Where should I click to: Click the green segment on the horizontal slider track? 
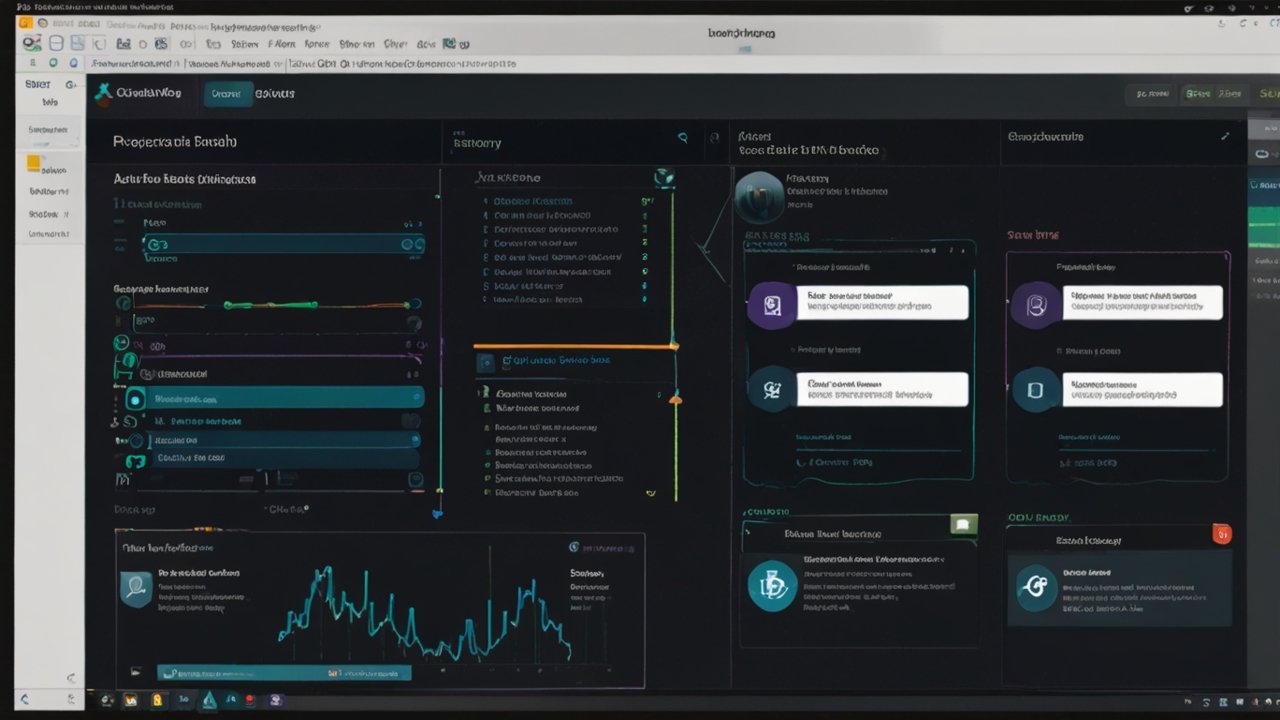(x=270, y=305)
